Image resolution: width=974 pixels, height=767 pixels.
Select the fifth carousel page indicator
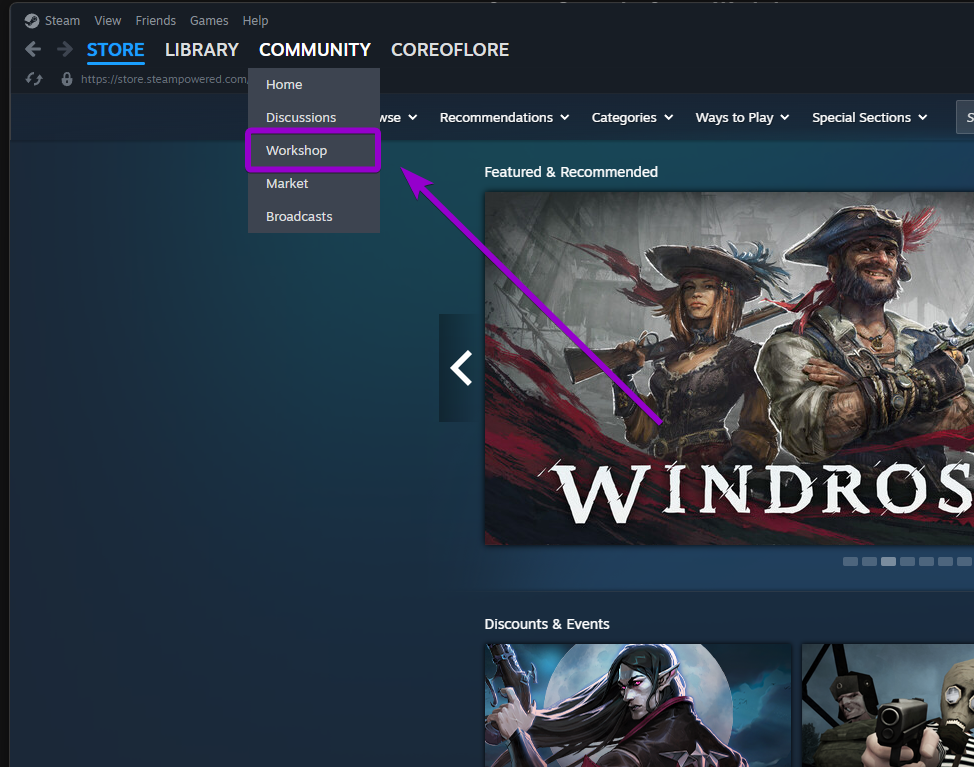click(927, 561)
